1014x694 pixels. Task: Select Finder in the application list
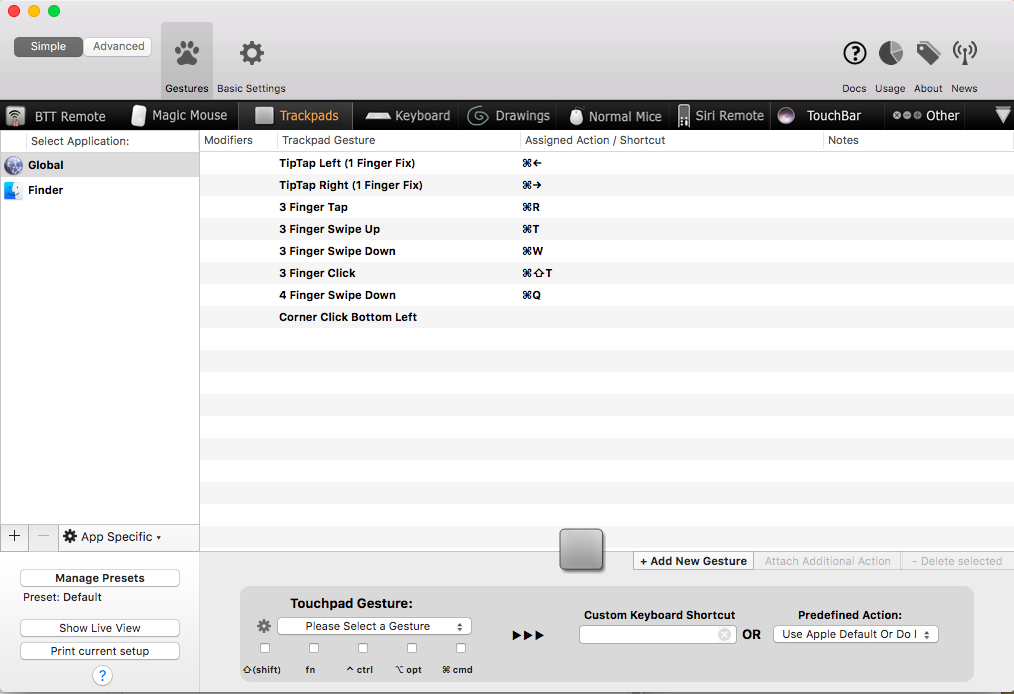coord(100,190)
